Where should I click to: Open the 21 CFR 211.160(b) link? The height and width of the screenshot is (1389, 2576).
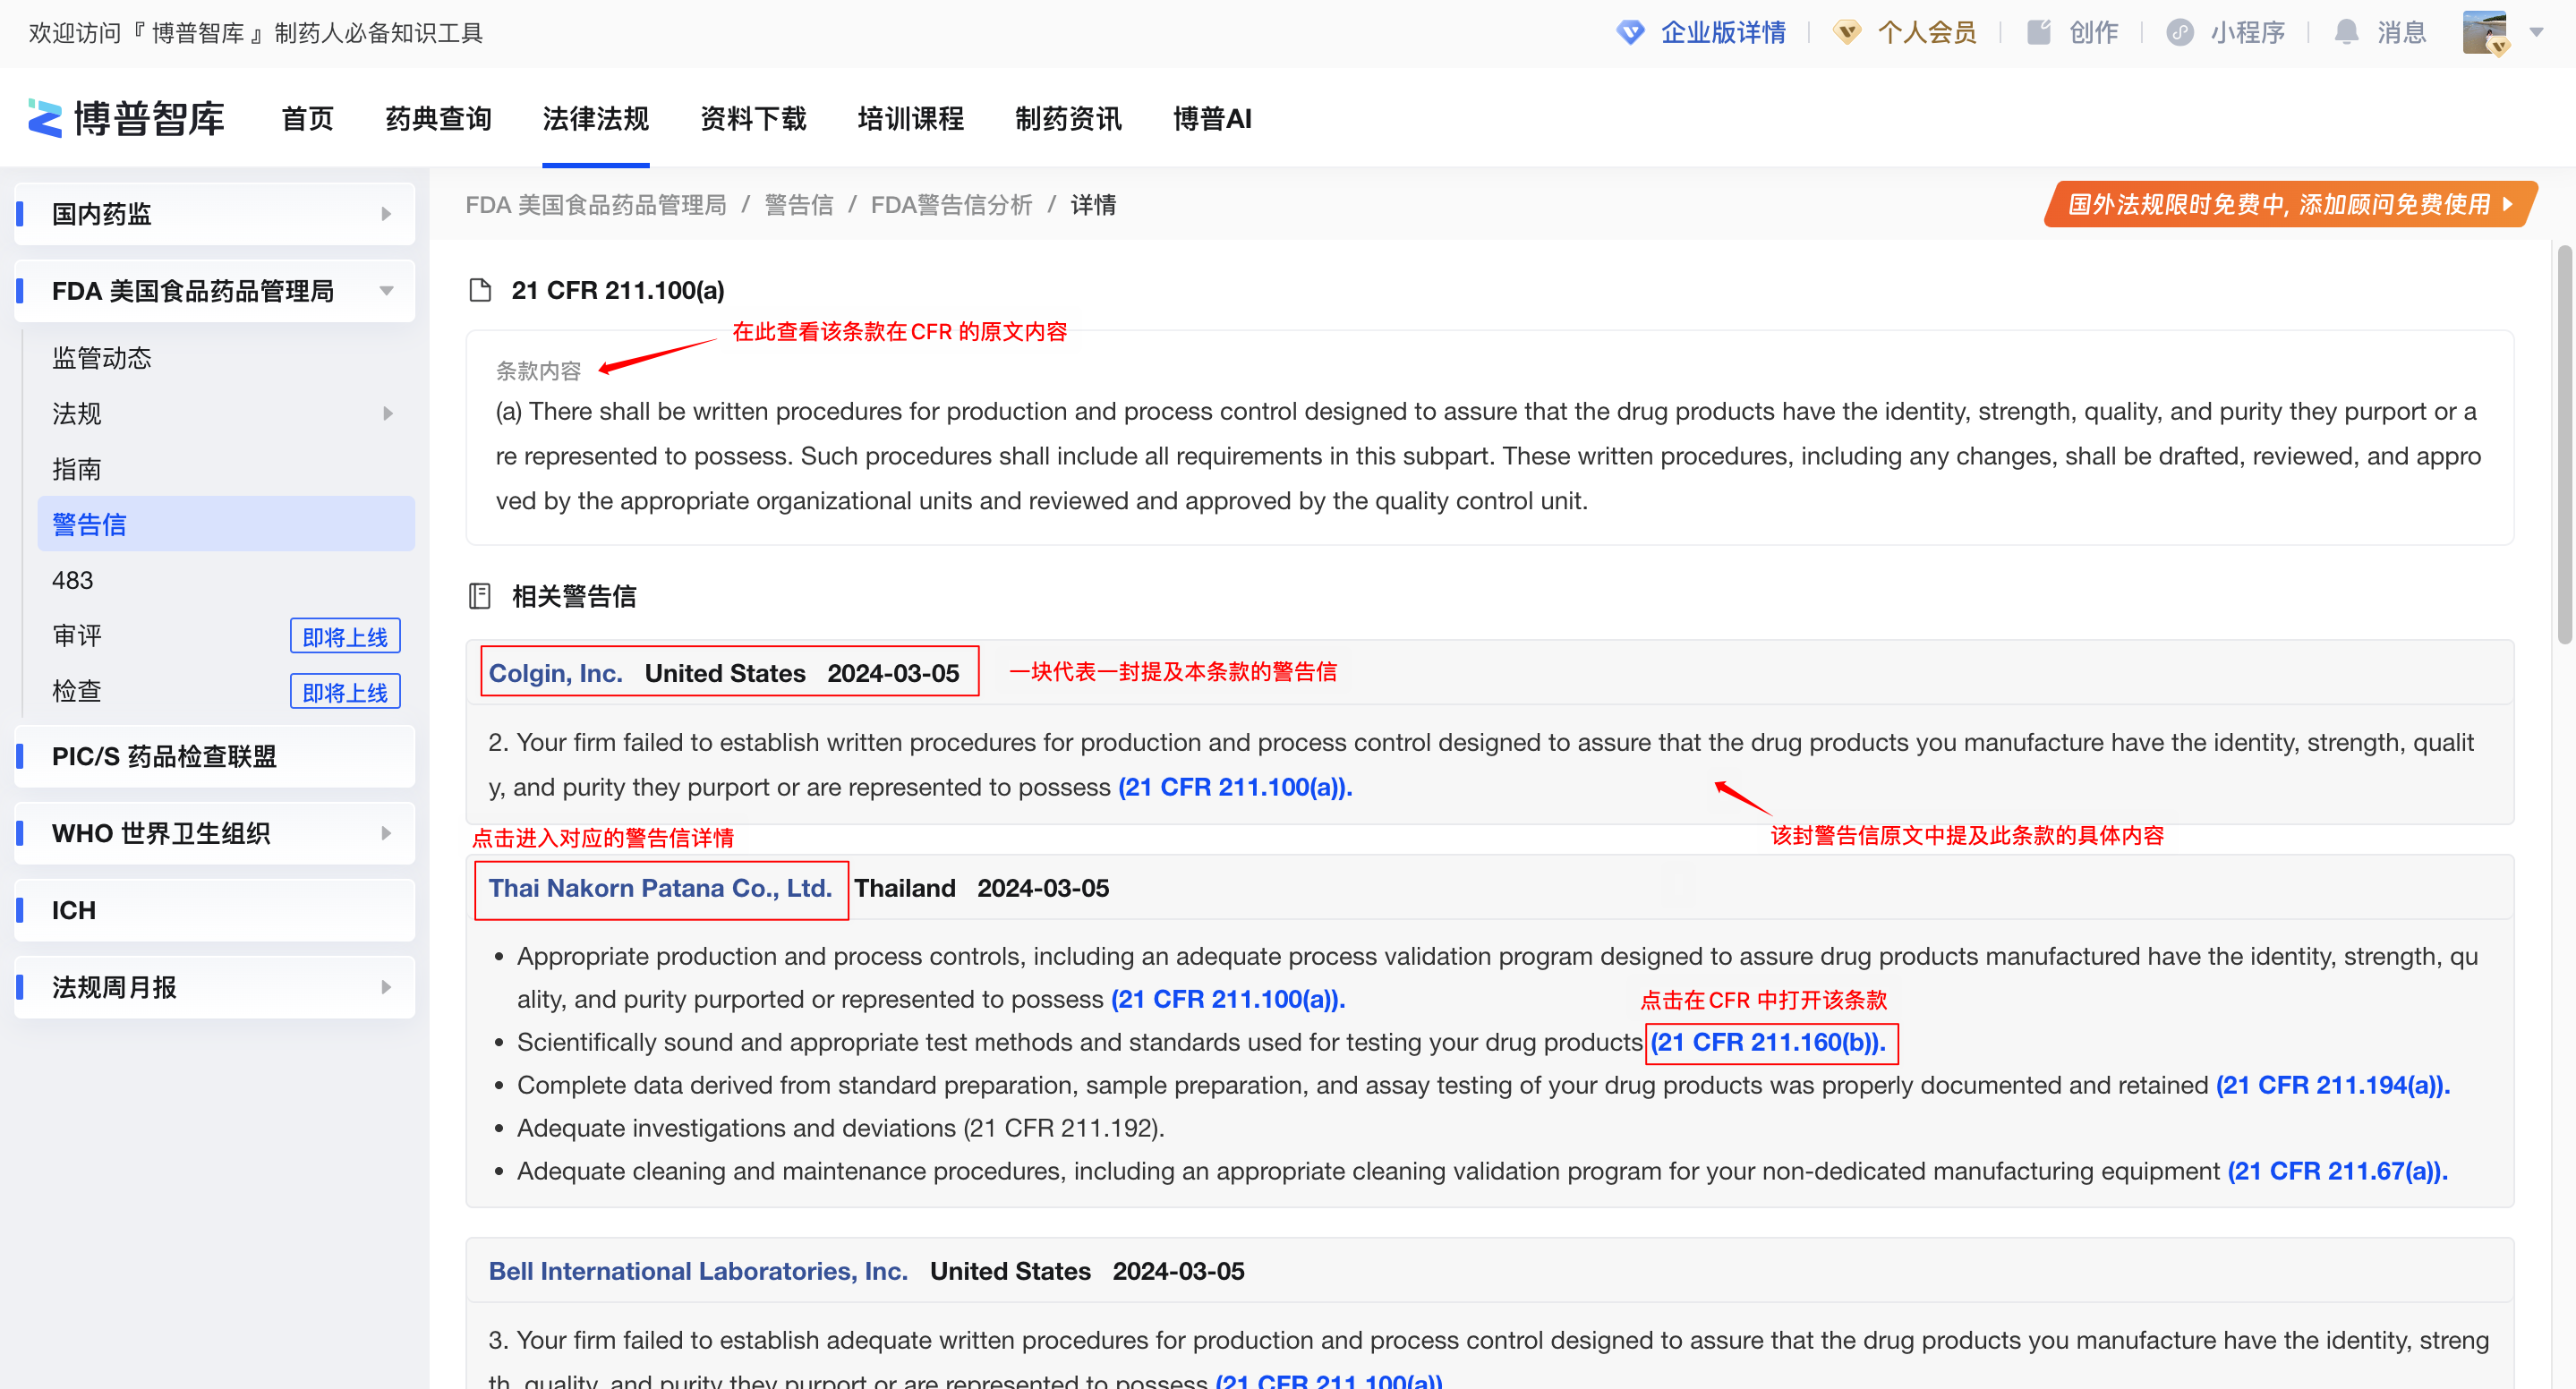tap(1768, 1042)
